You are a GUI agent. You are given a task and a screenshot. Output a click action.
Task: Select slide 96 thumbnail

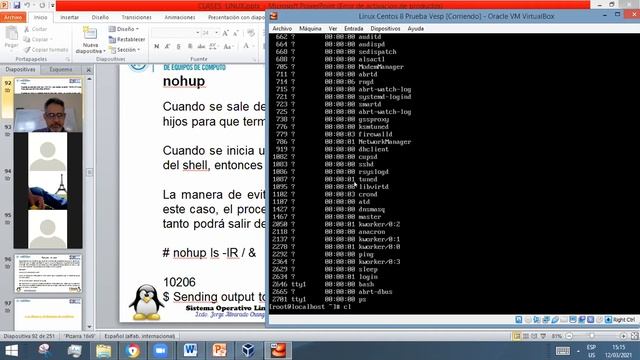click(x=48, y=273)
